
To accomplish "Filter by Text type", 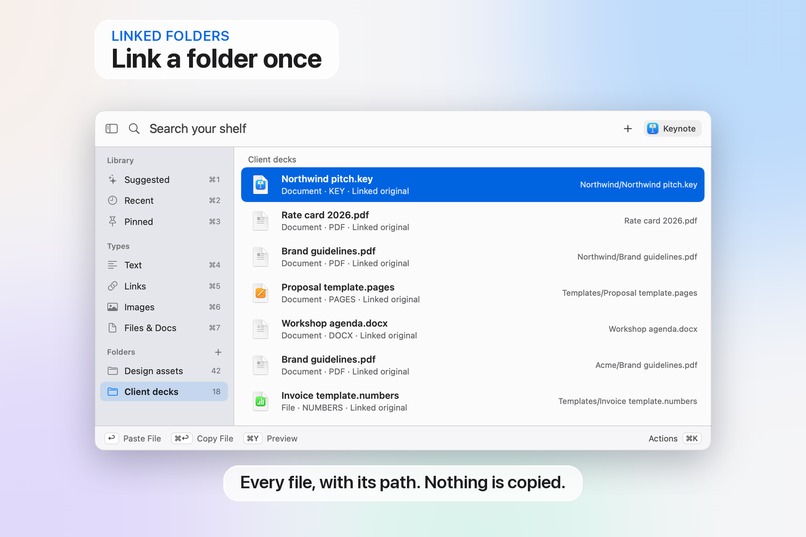I will click(x=164, y=265).
